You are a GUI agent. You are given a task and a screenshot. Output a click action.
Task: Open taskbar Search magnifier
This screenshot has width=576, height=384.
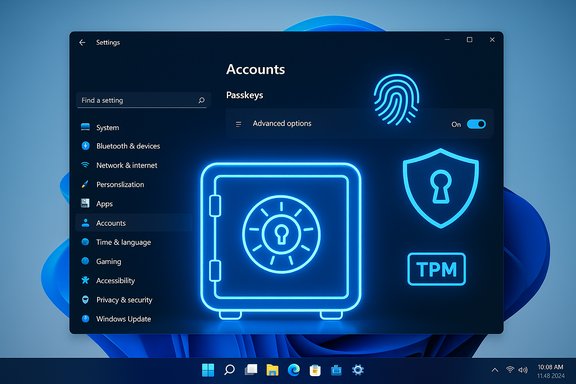(230, 370)
